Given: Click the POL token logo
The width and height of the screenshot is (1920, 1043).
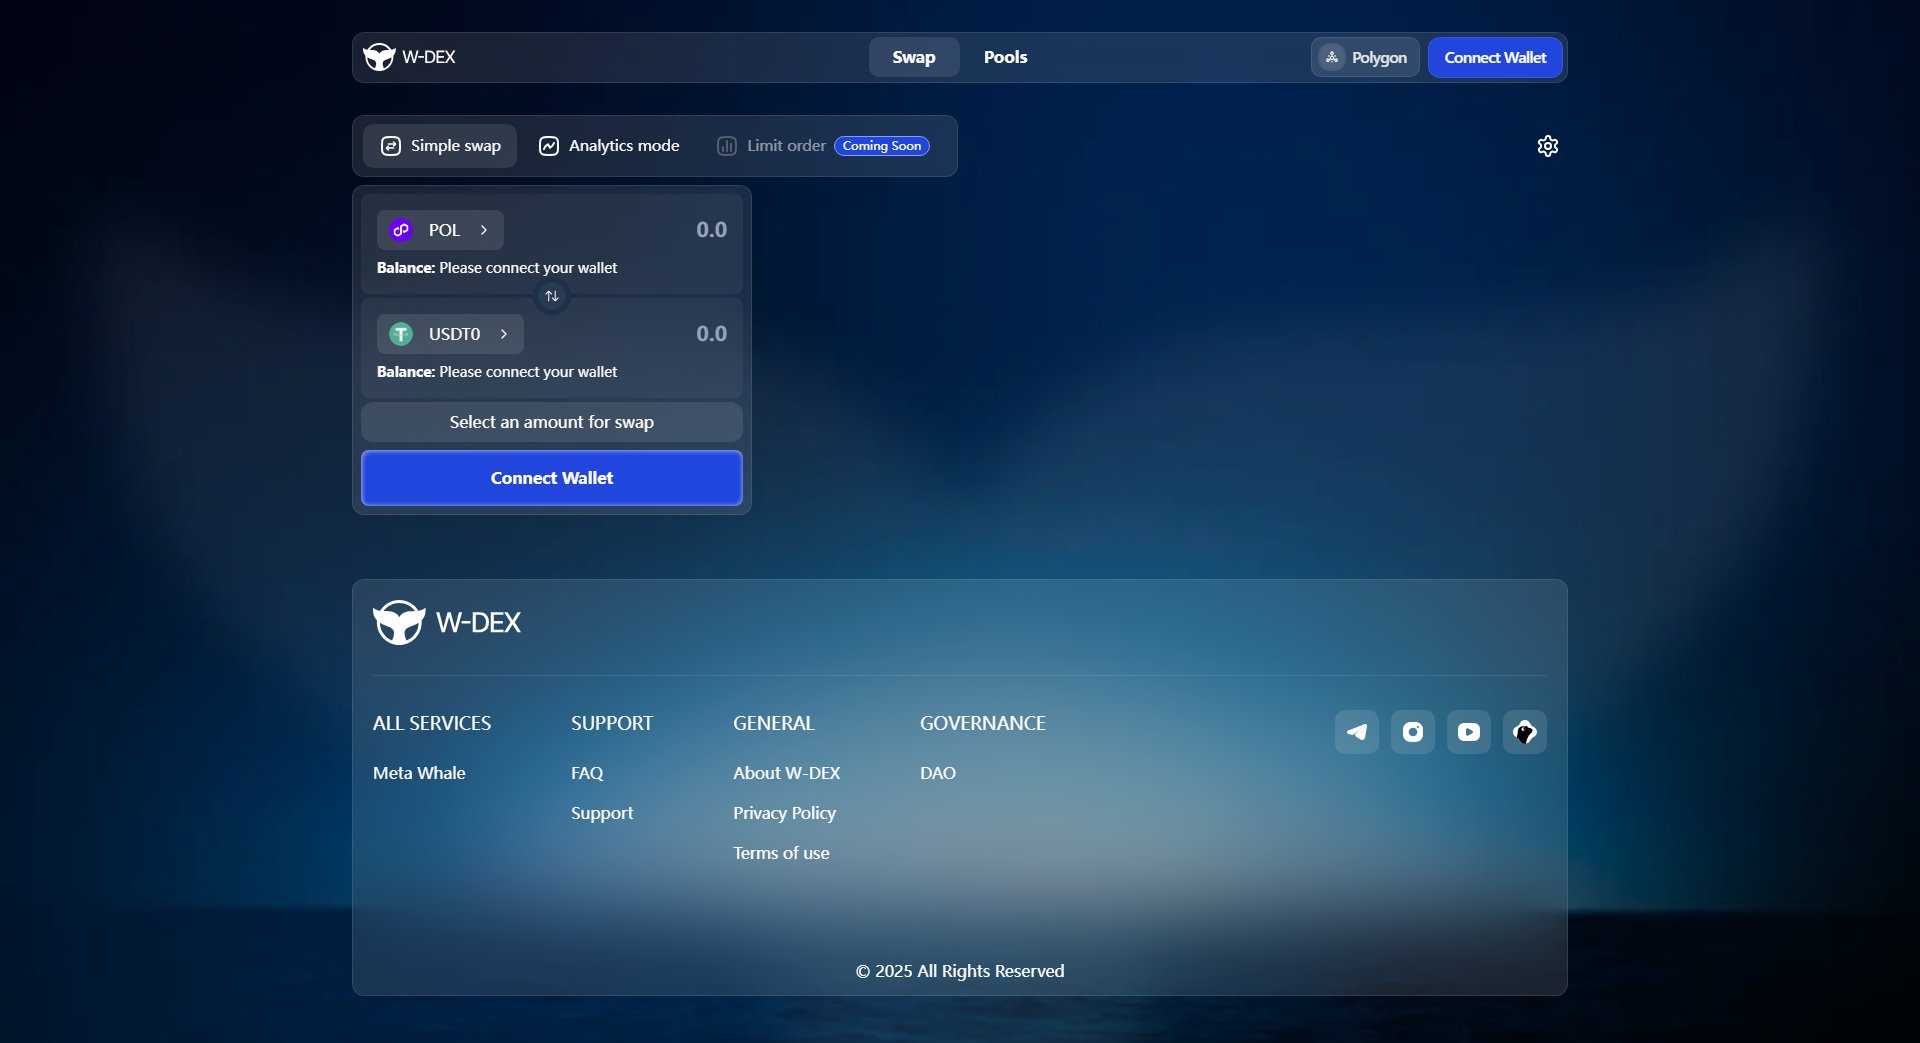Looking at the screenshot, I should coord(401,229).
